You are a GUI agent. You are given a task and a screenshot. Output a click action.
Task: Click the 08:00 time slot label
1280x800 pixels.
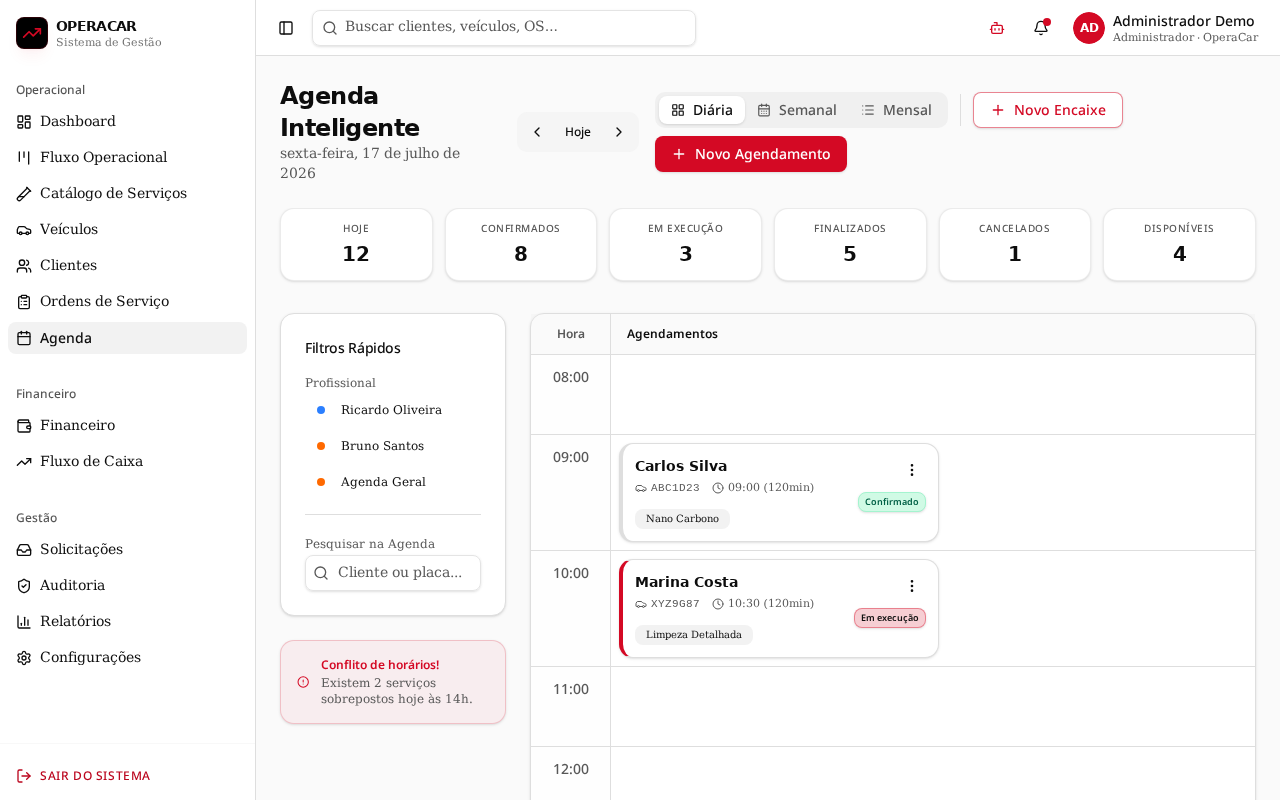pyautogui.click(x=571, y=377)
